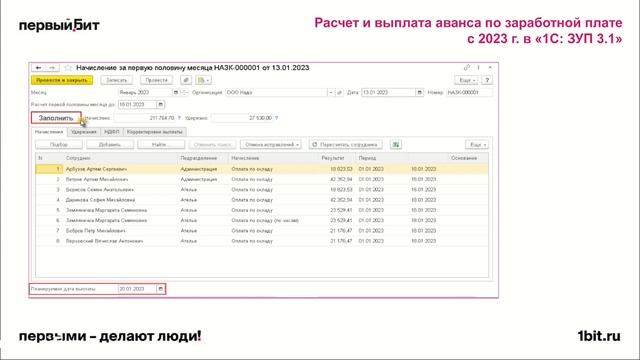
Task: Open the Корректировки выплаты tab
Action: tap(155, 132)
